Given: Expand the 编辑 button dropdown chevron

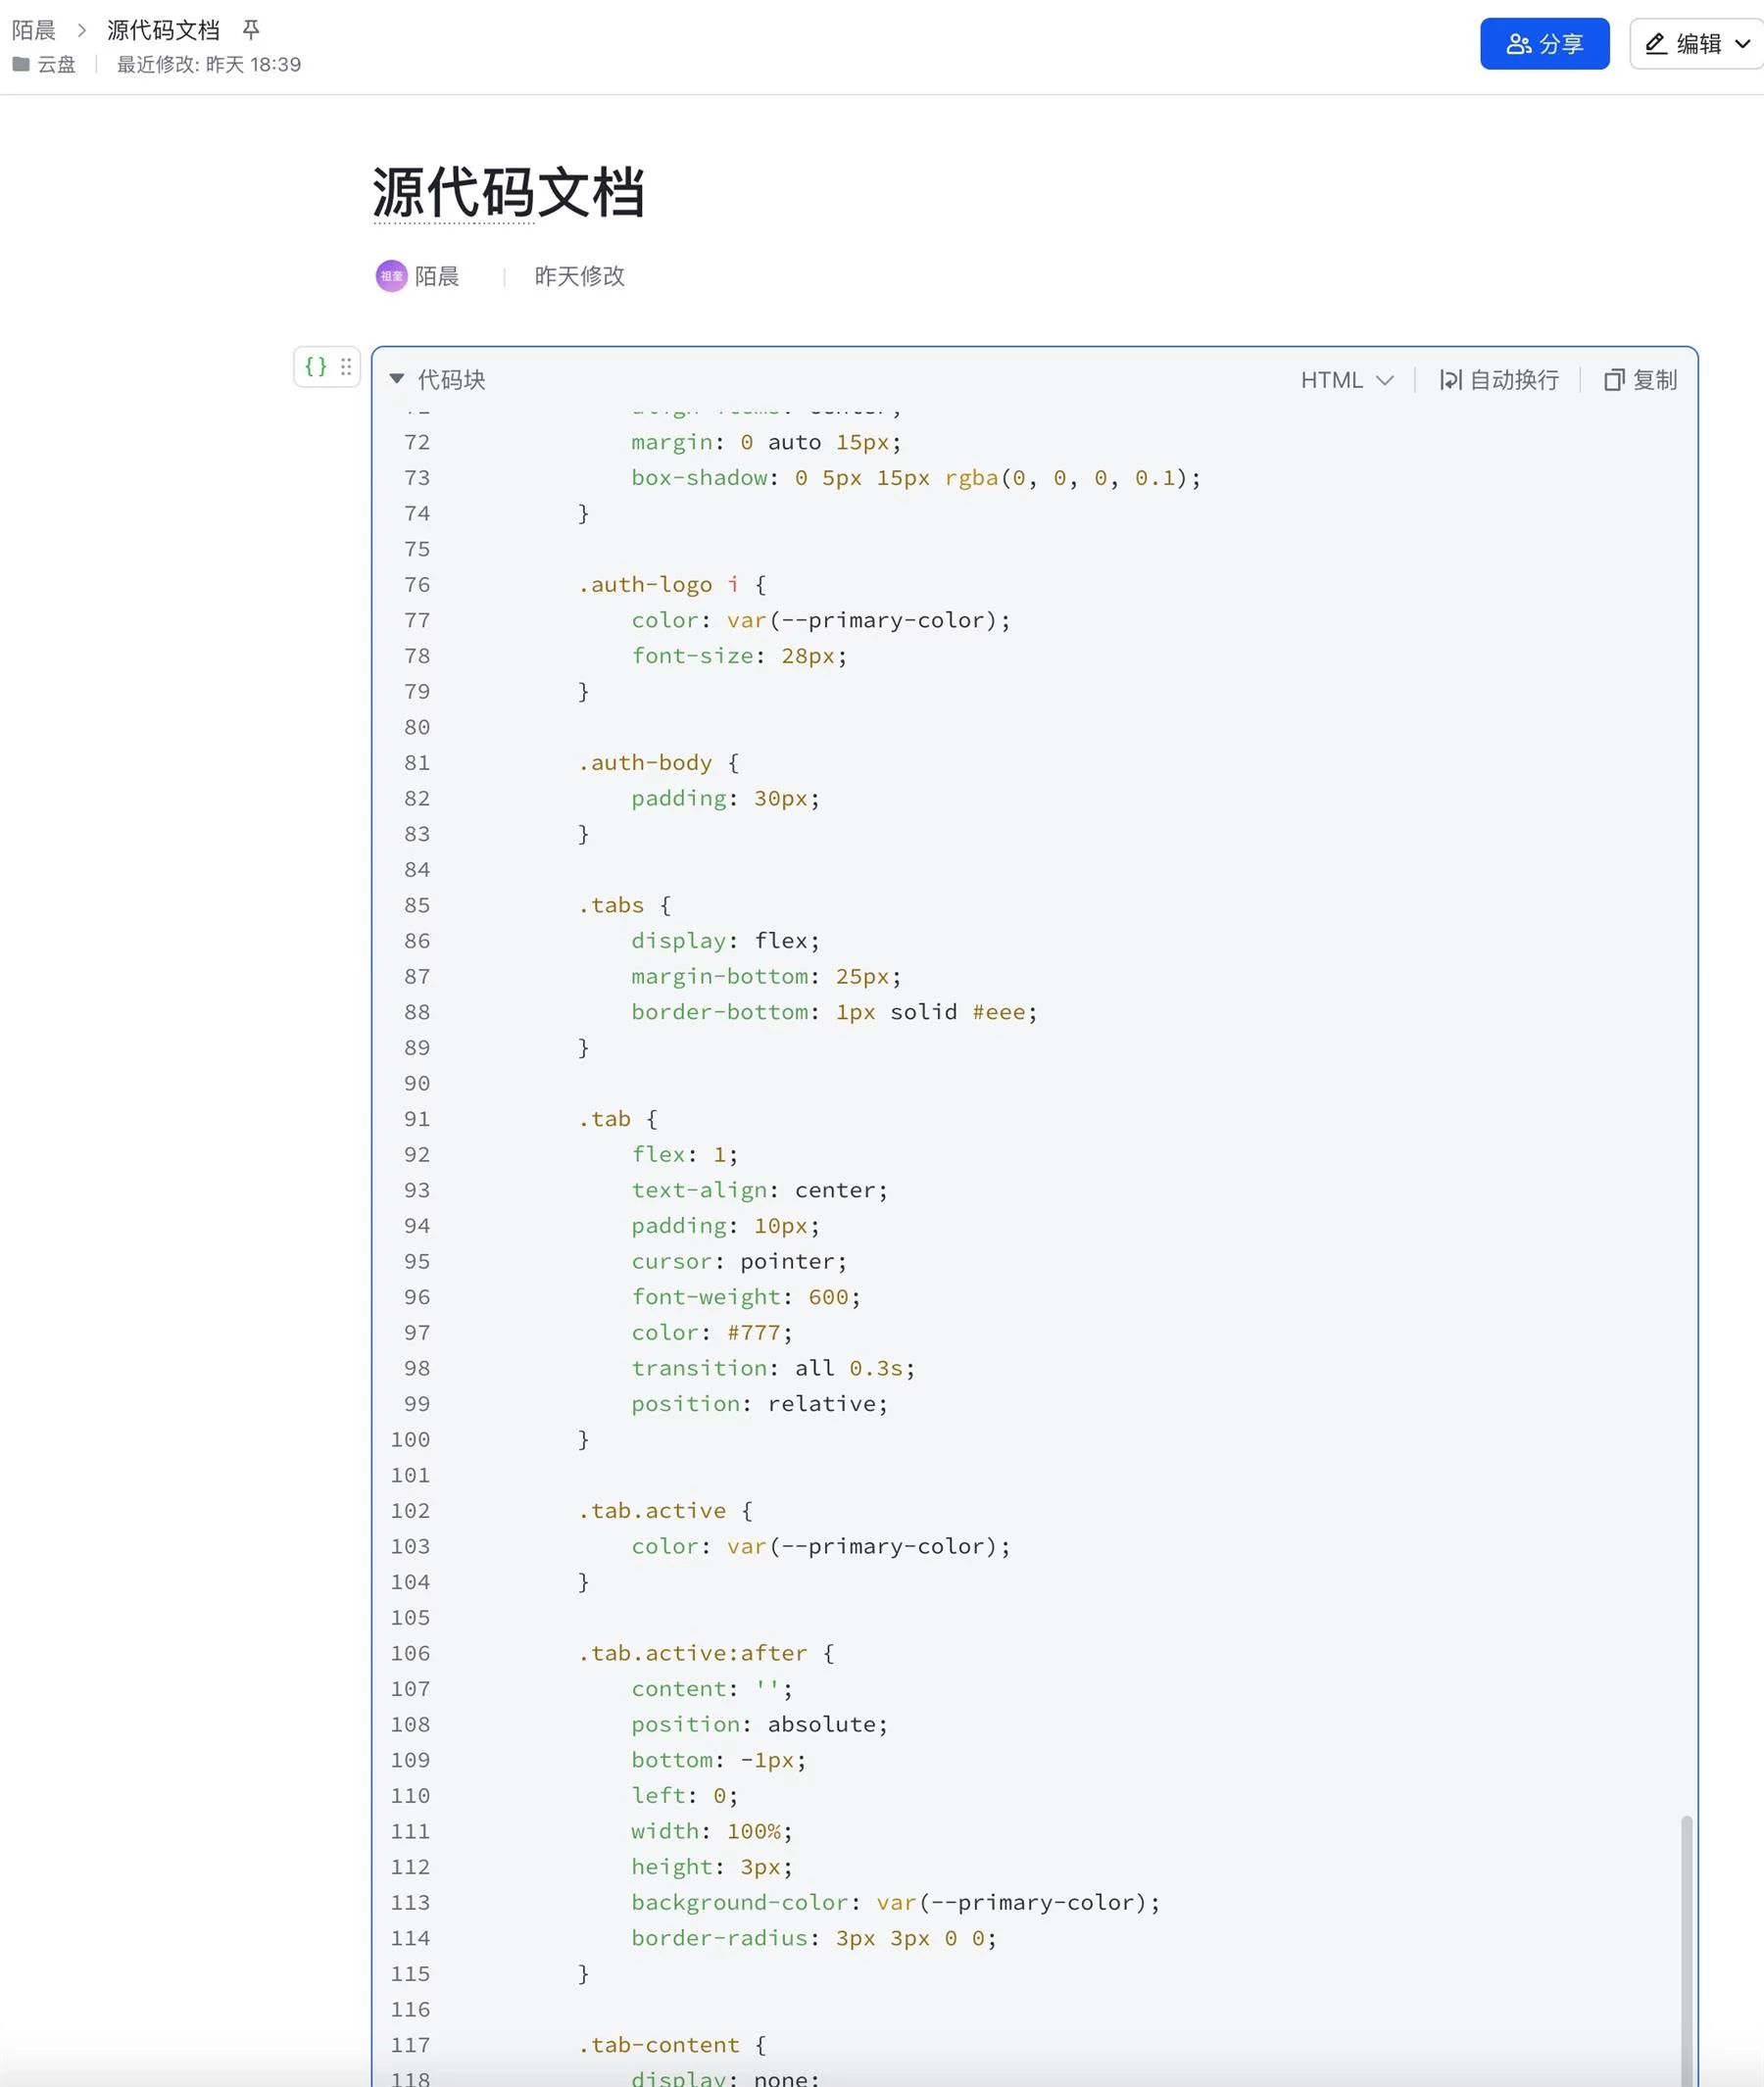Looking at the screenshot, I should click(x=1743, y=44).
